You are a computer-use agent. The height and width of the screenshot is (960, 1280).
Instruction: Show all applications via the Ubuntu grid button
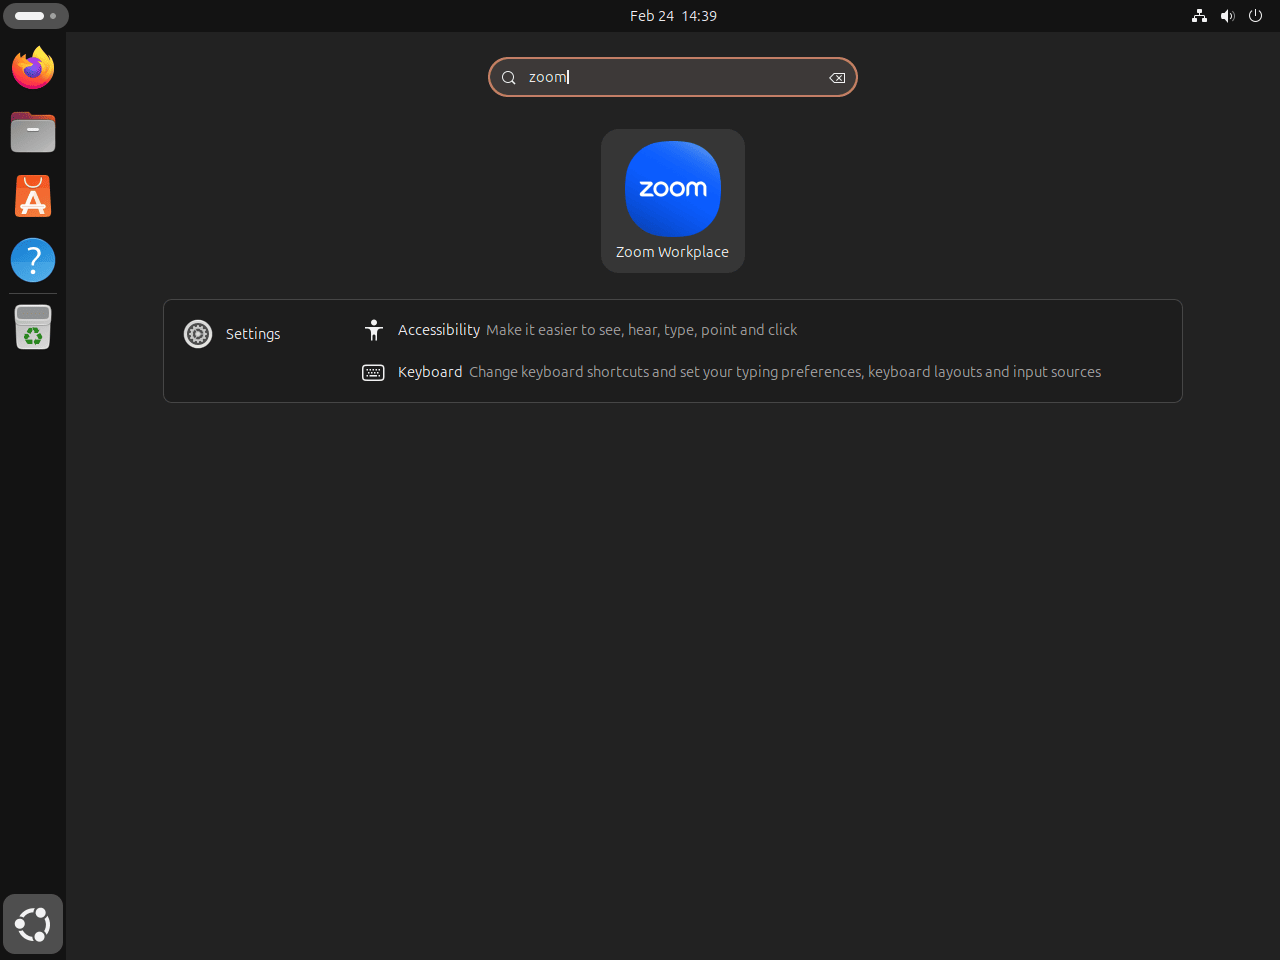pyautogui.click(x=32, y=924)
